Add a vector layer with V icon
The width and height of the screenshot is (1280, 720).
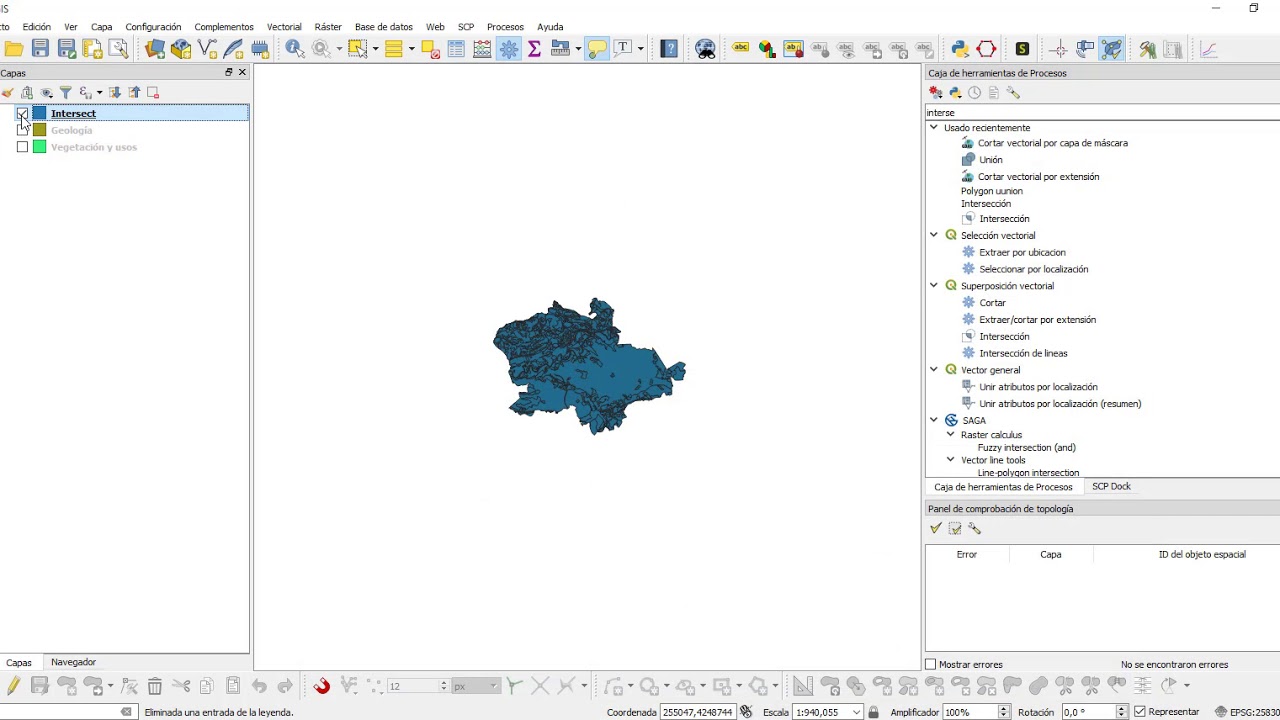click(207, 48)
